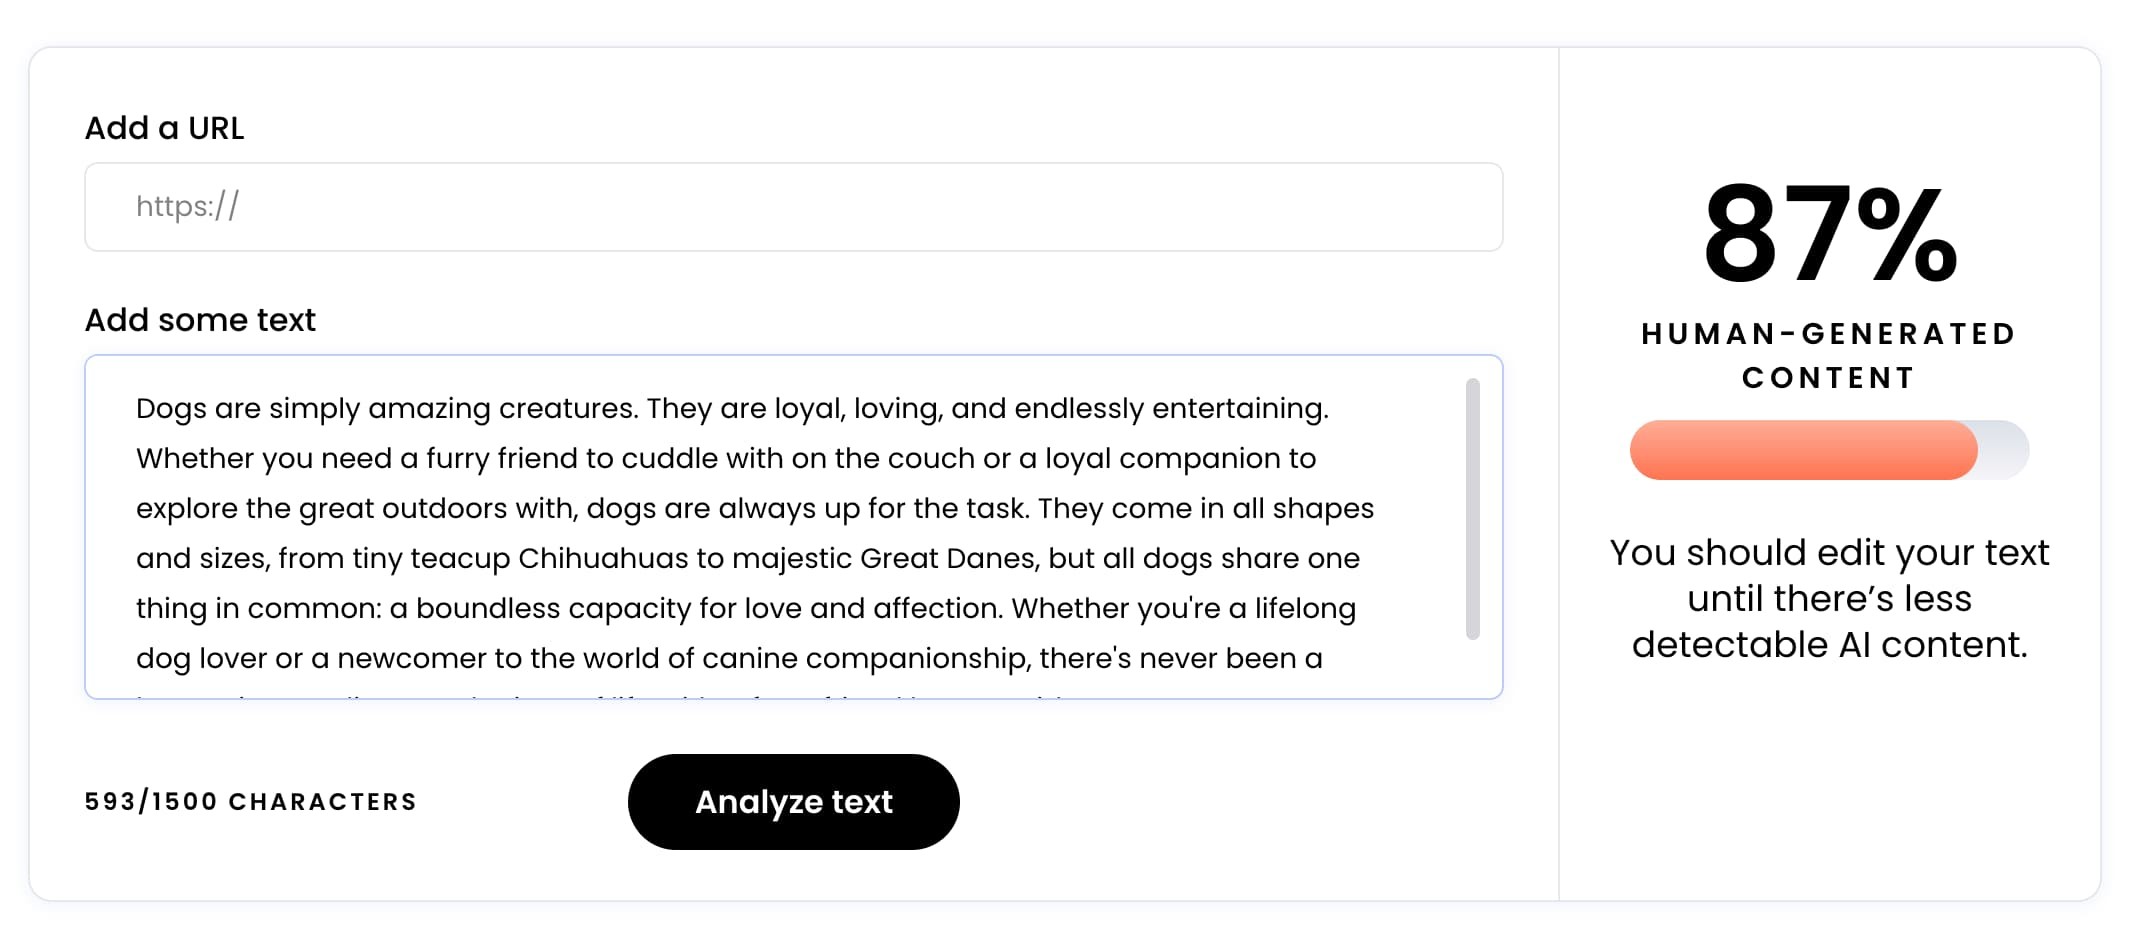Click the "Add some text" label

pos(200,320)
